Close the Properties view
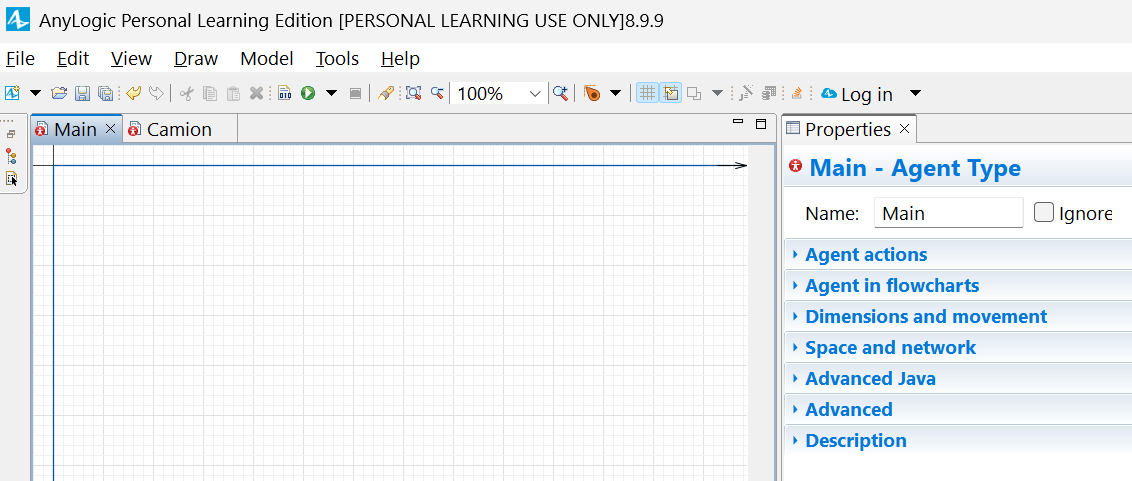 [905, 129]
